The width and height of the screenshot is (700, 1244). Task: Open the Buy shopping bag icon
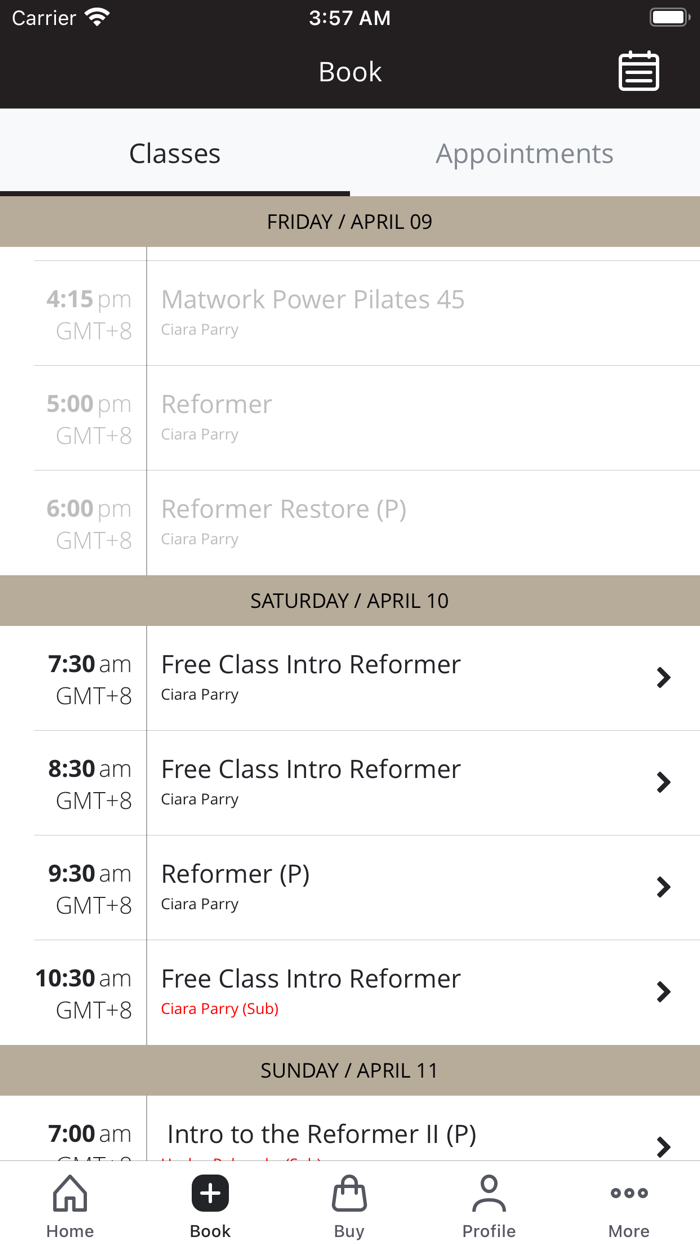coord(349,1193)
